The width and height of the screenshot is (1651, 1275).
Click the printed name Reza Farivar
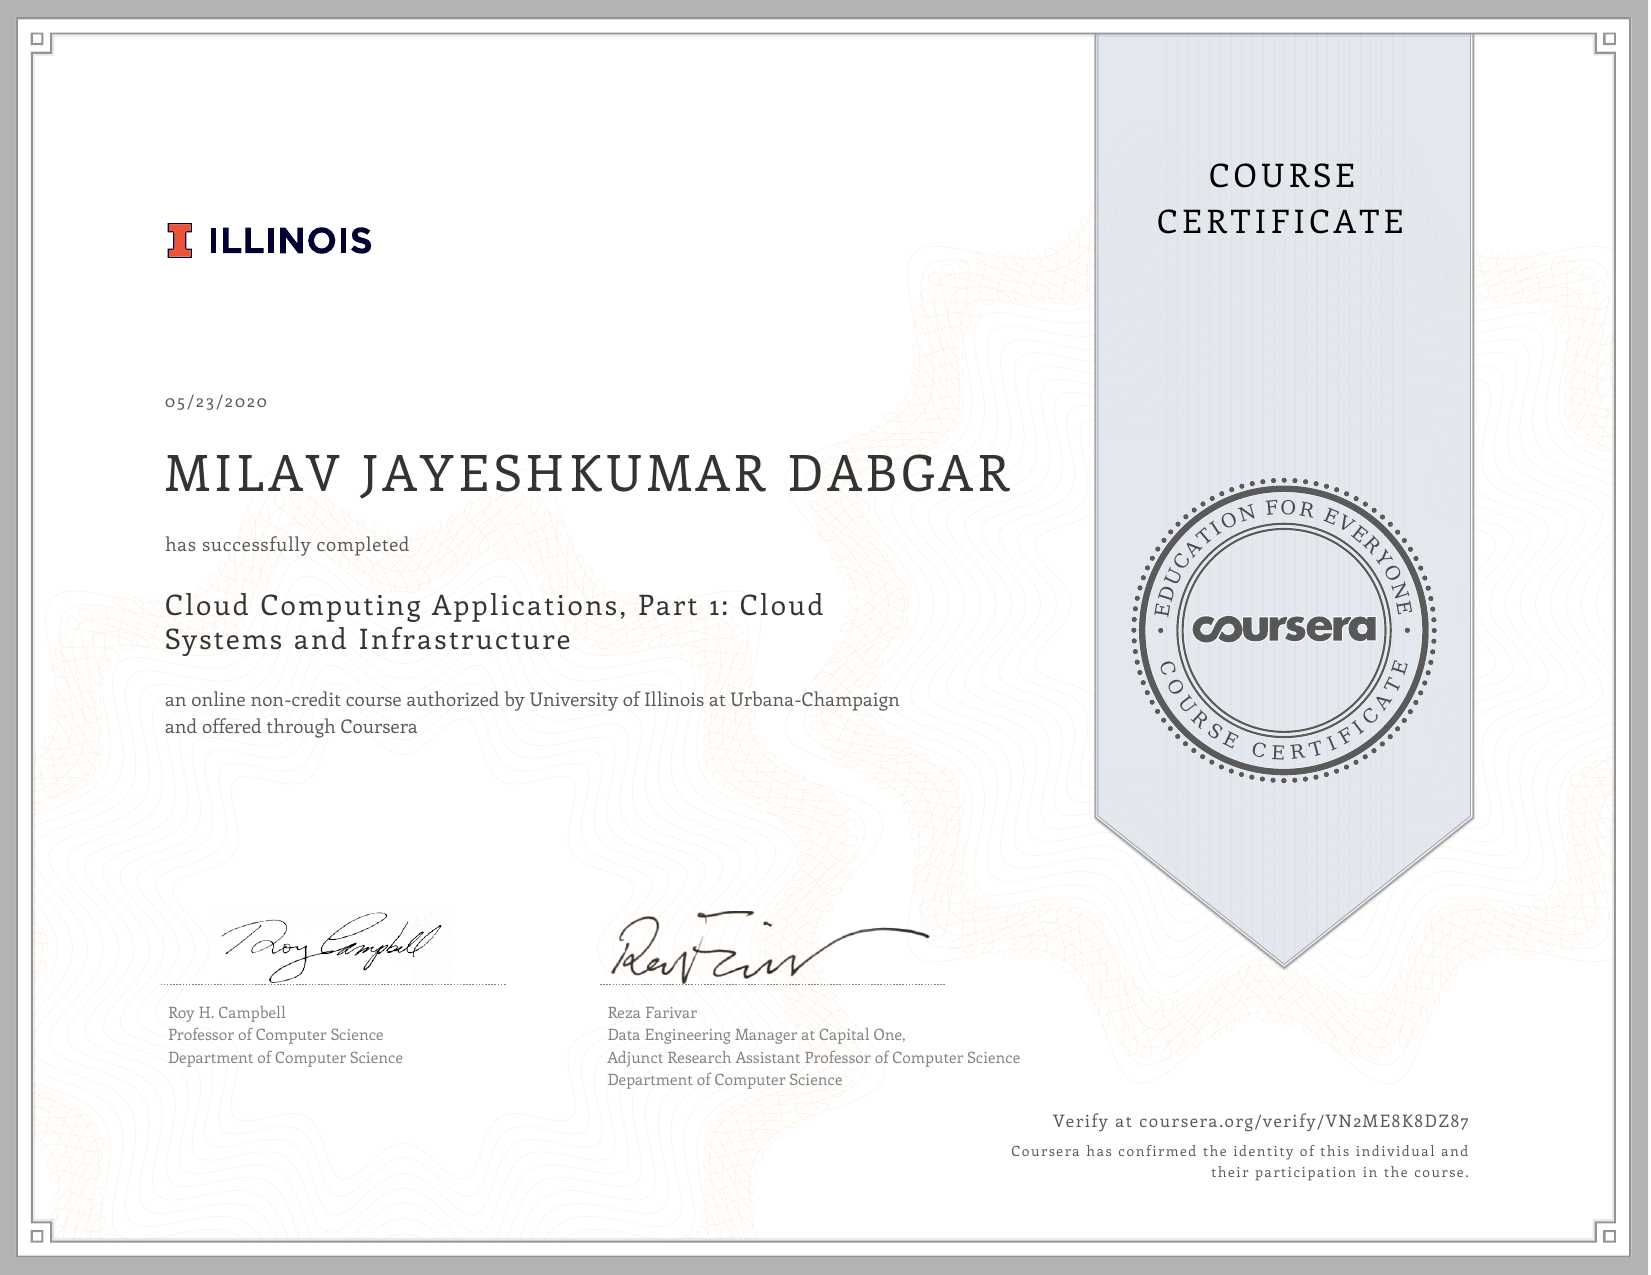(652, 1012)
